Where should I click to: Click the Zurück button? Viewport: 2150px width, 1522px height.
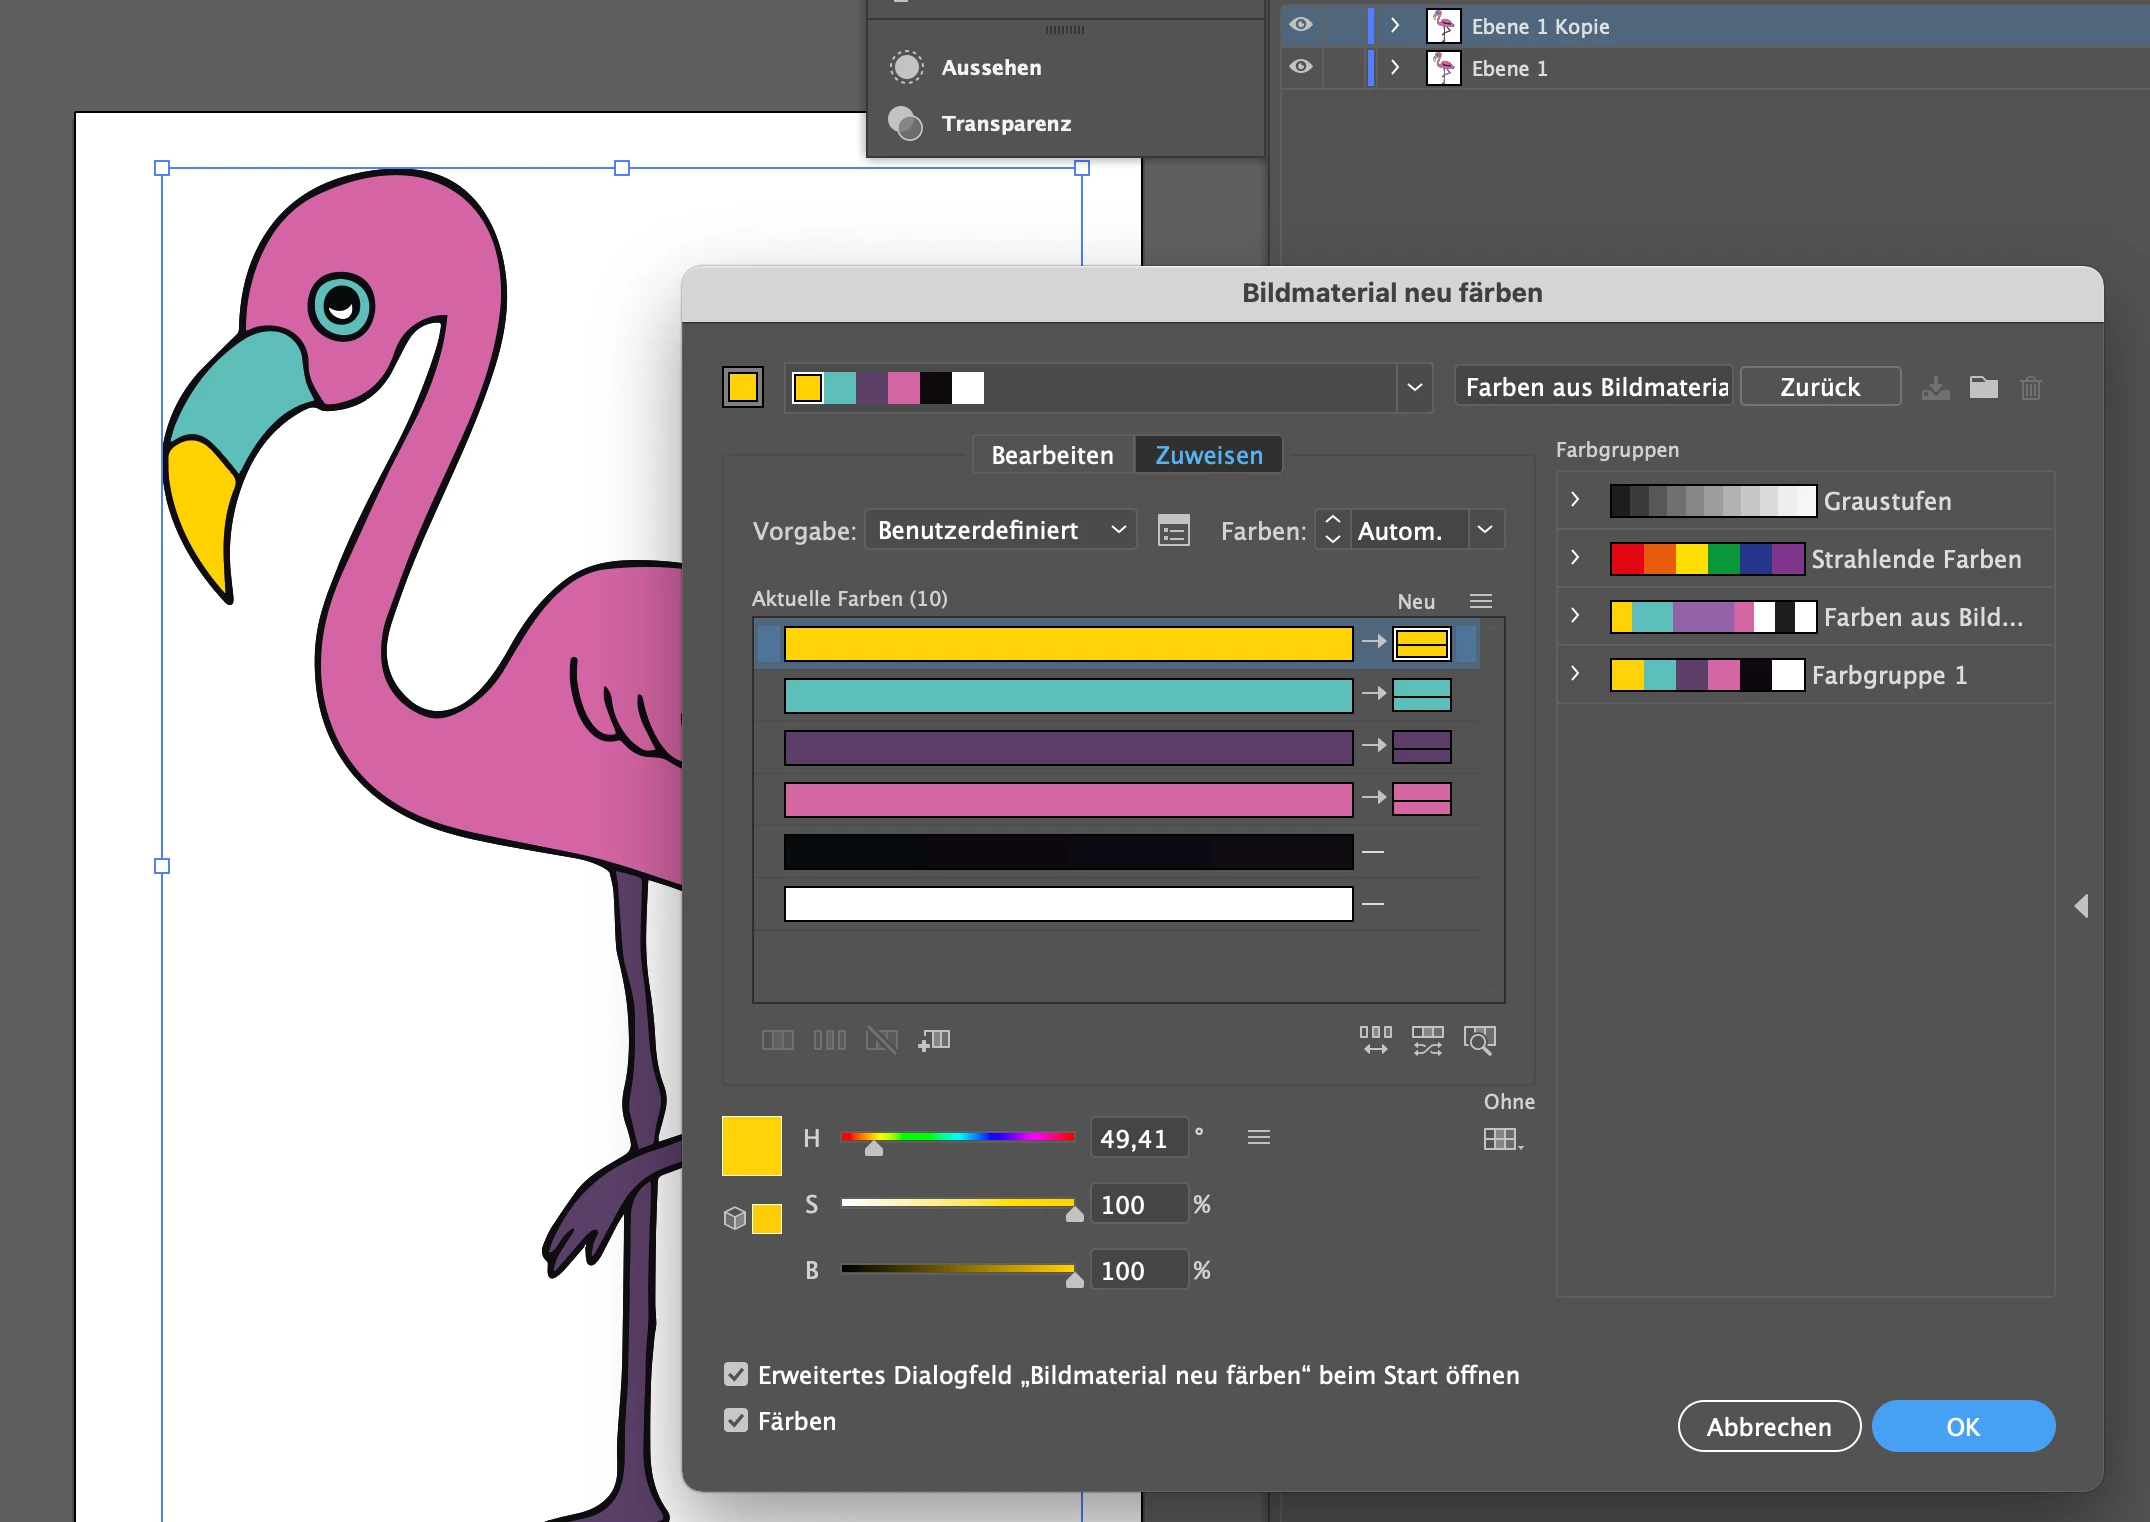coord(1819,387)
